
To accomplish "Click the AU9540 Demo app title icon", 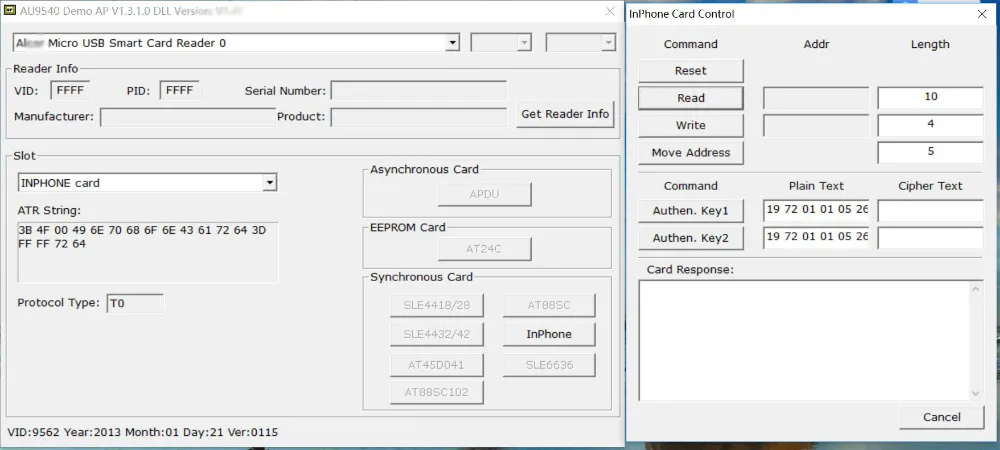I will pos(10,11).
